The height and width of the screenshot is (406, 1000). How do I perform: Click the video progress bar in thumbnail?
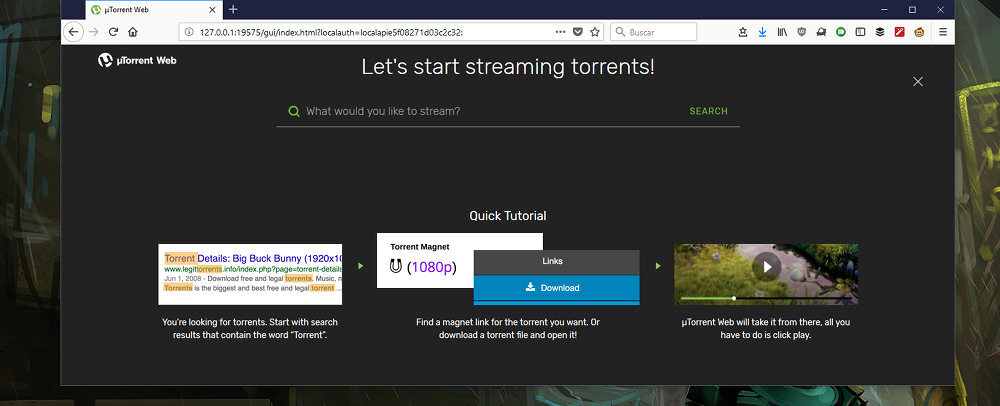click(766, 298)
